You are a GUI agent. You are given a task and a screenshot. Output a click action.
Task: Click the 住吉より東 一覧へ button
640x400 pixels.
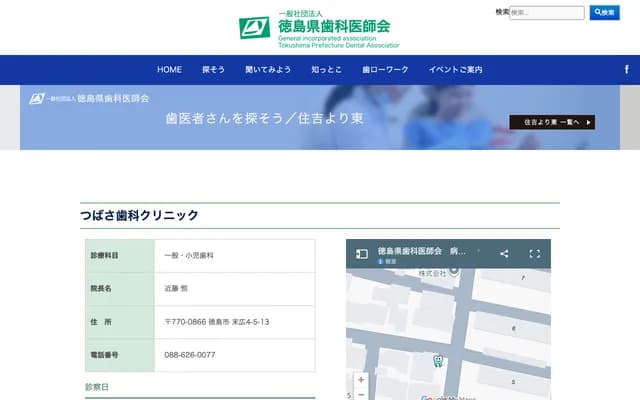(x=552, y=122)
